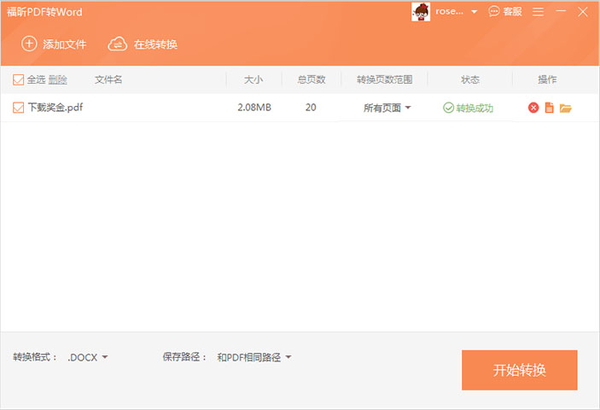Viewport: 600px width, 410px height.
Task: Click the 添加文件 plus icon
Action: [x=29, y=44]
